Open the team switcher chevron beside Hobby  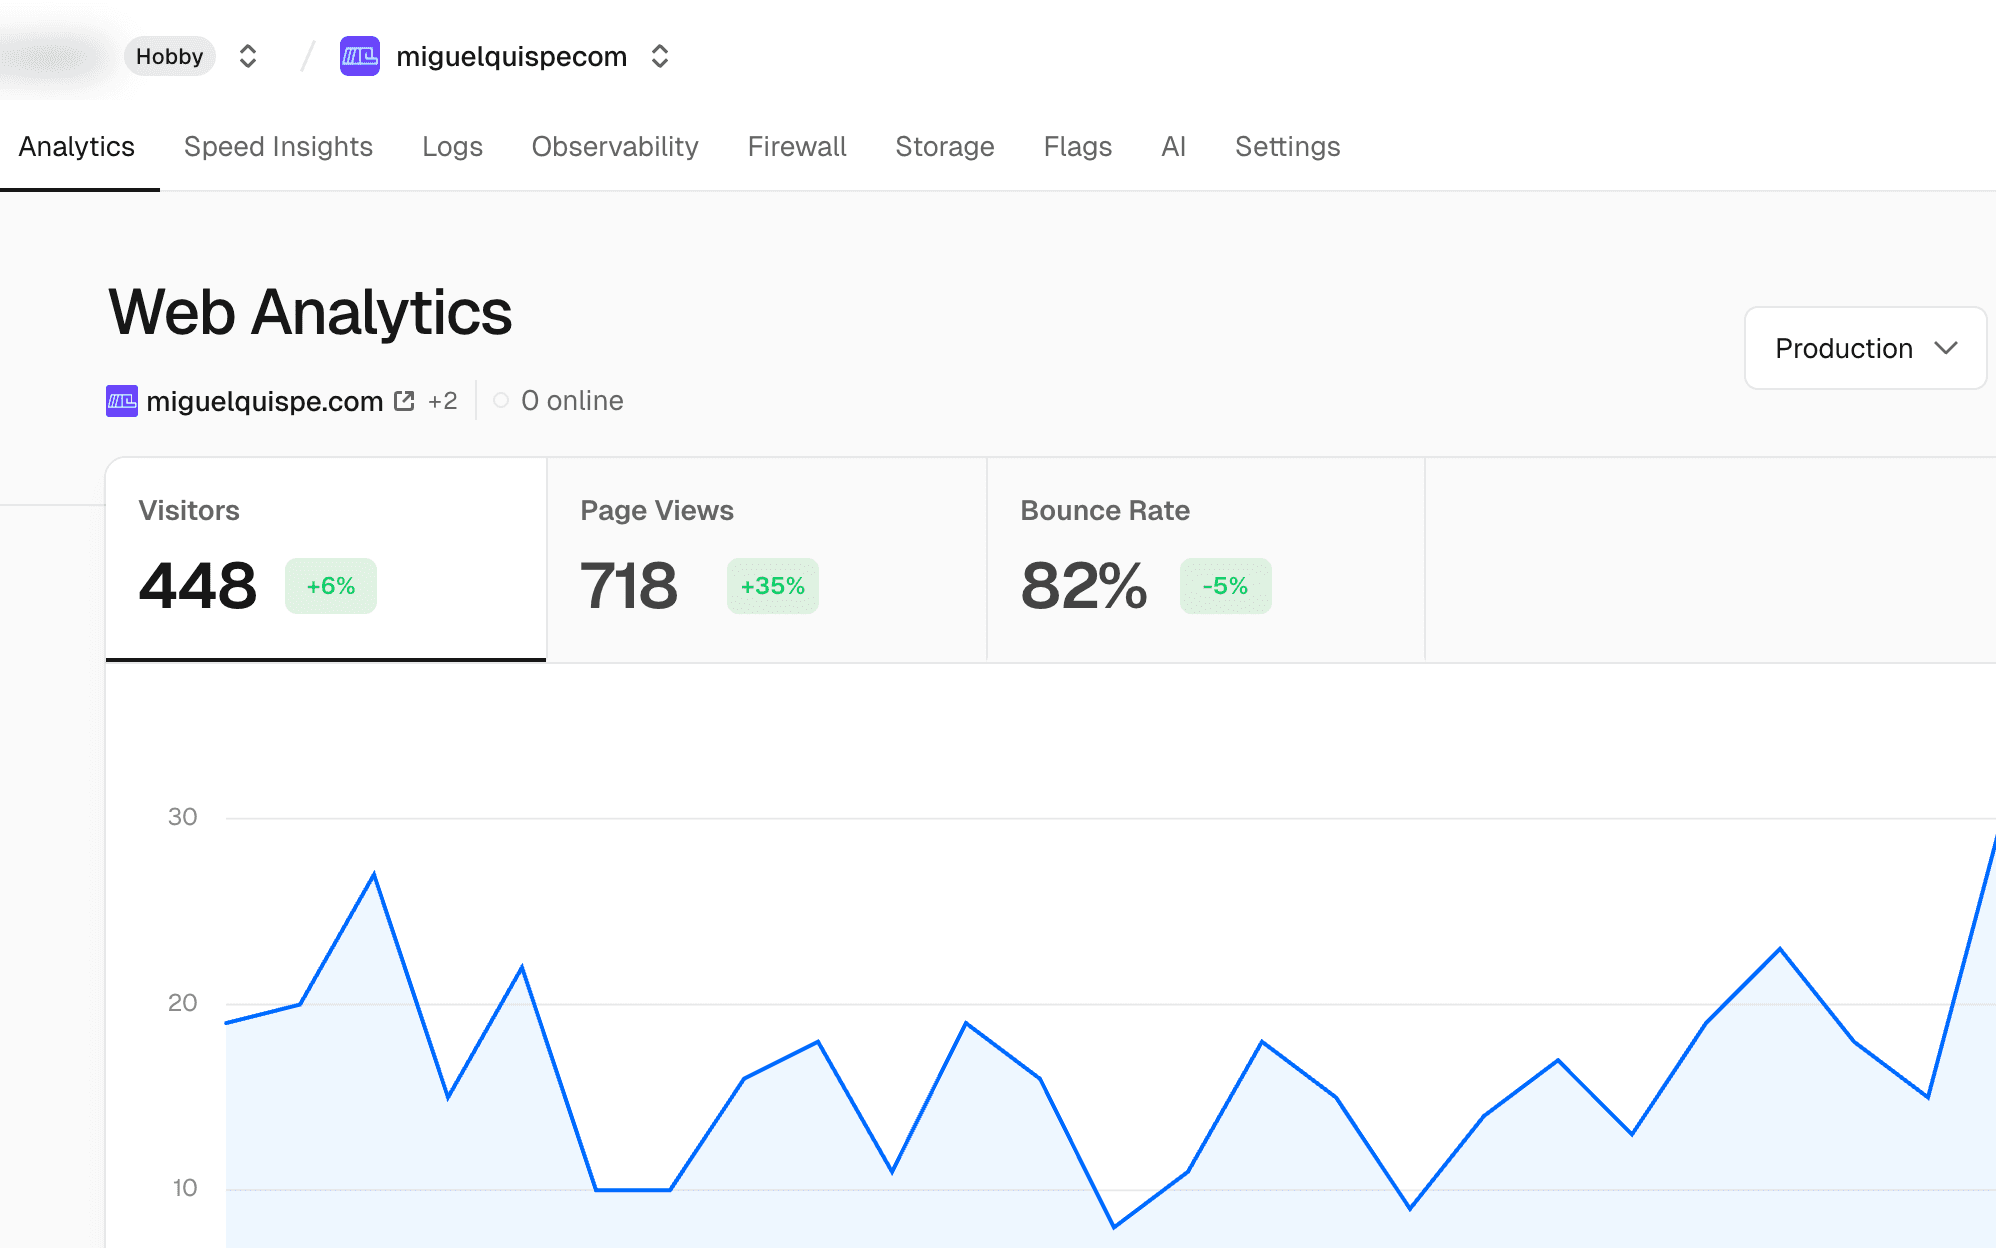point(248,56)
